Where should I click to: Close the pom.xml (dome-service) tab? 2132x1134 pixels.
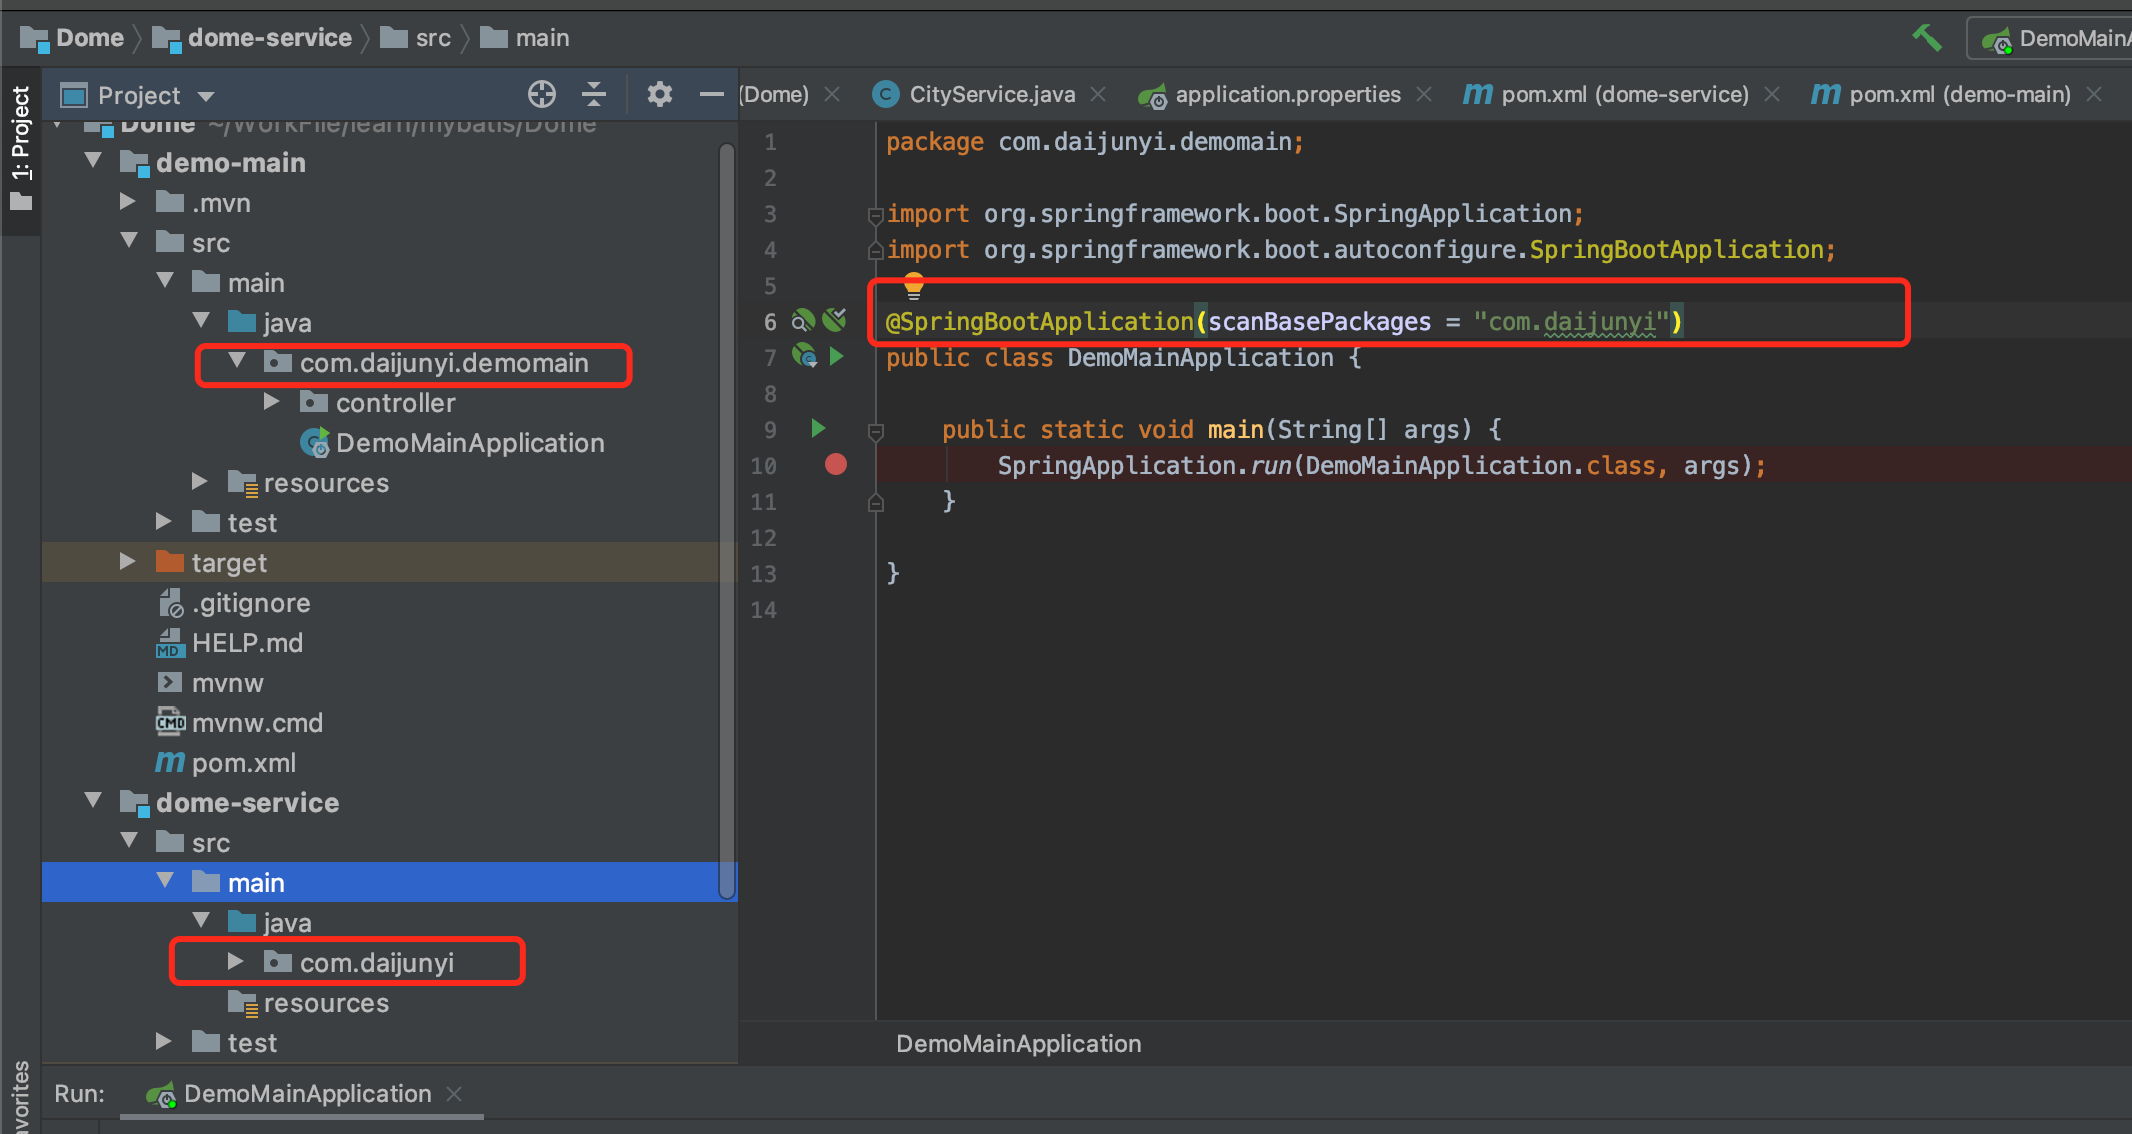[x=1772, y=94]
